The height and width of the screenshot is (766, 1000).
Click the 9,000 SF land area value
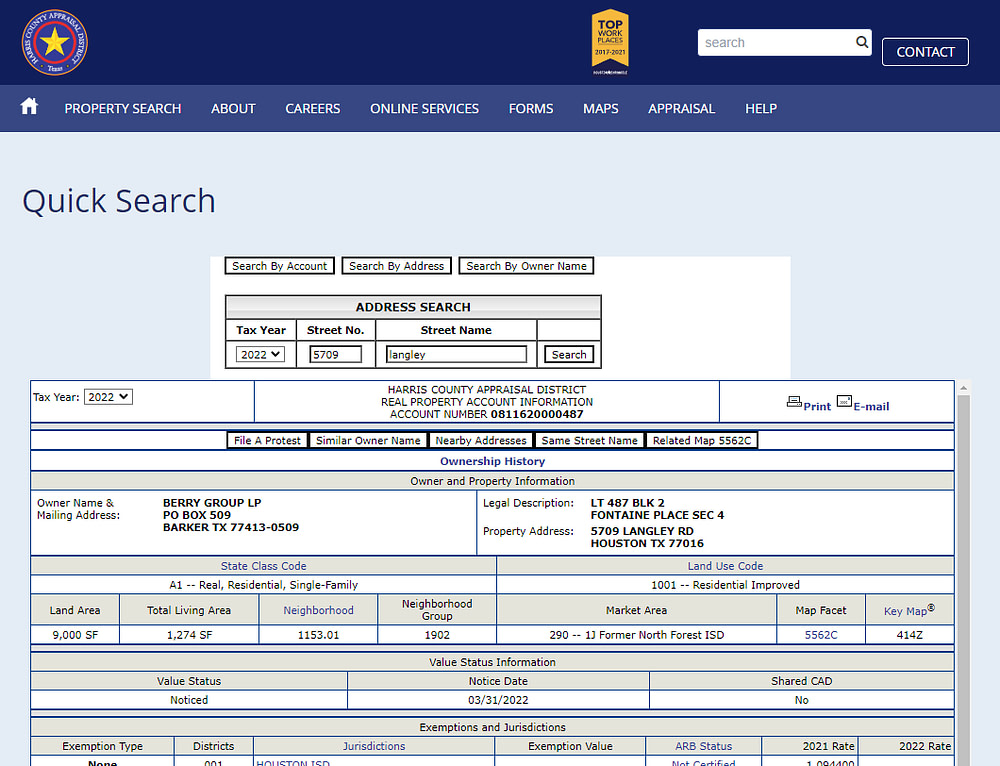pos(75,635)
